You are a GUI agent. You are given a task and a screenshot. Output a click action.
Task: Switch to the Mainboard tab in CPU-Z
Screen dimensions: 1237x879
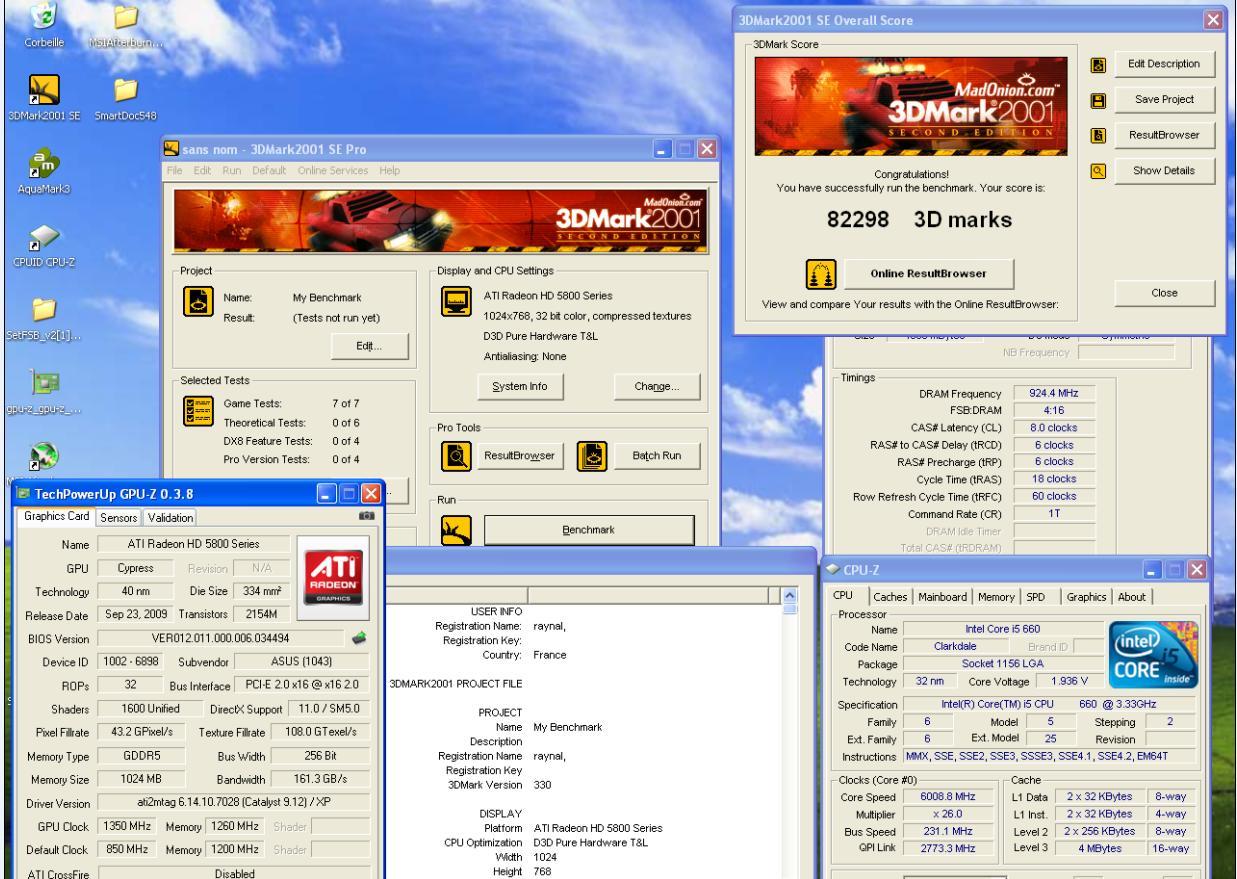(944, 596)
